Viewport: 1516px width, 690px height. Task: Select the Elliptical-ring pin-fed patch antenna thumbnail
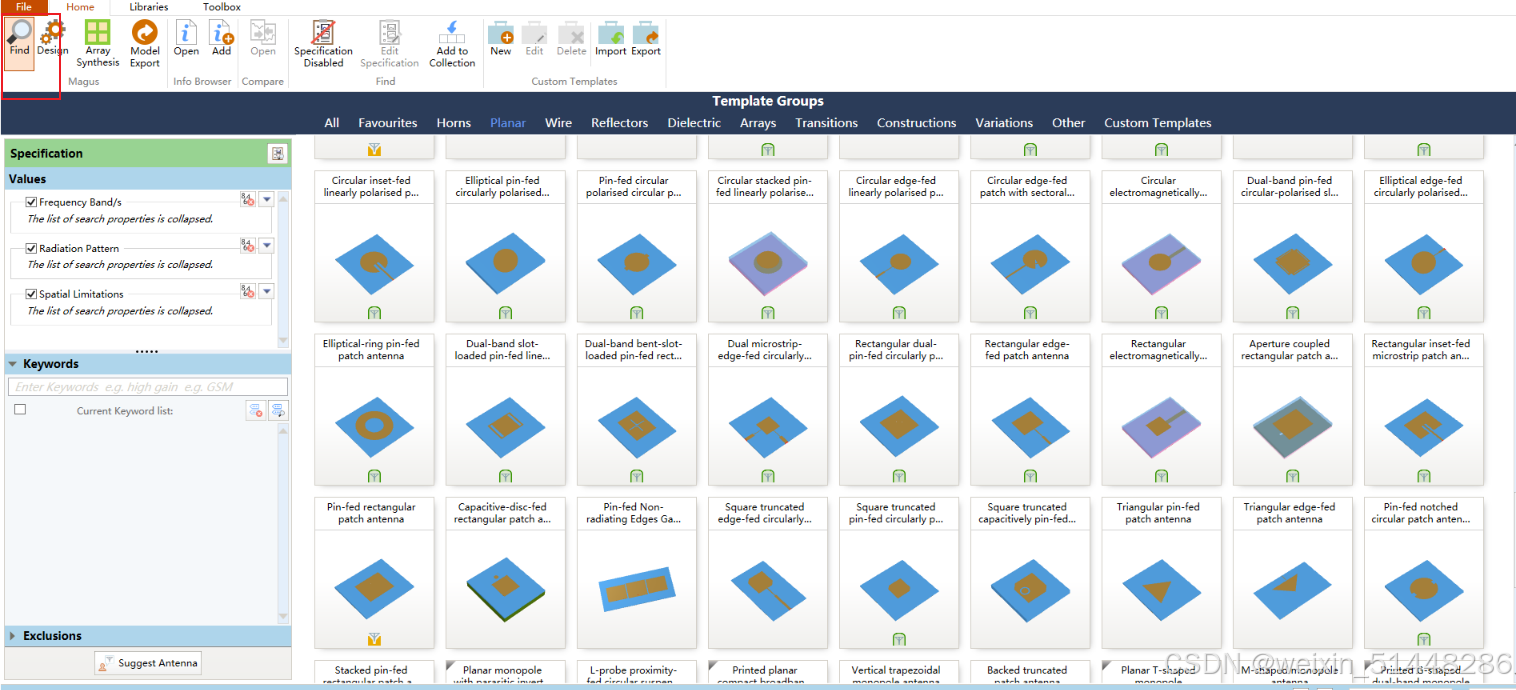374,410
